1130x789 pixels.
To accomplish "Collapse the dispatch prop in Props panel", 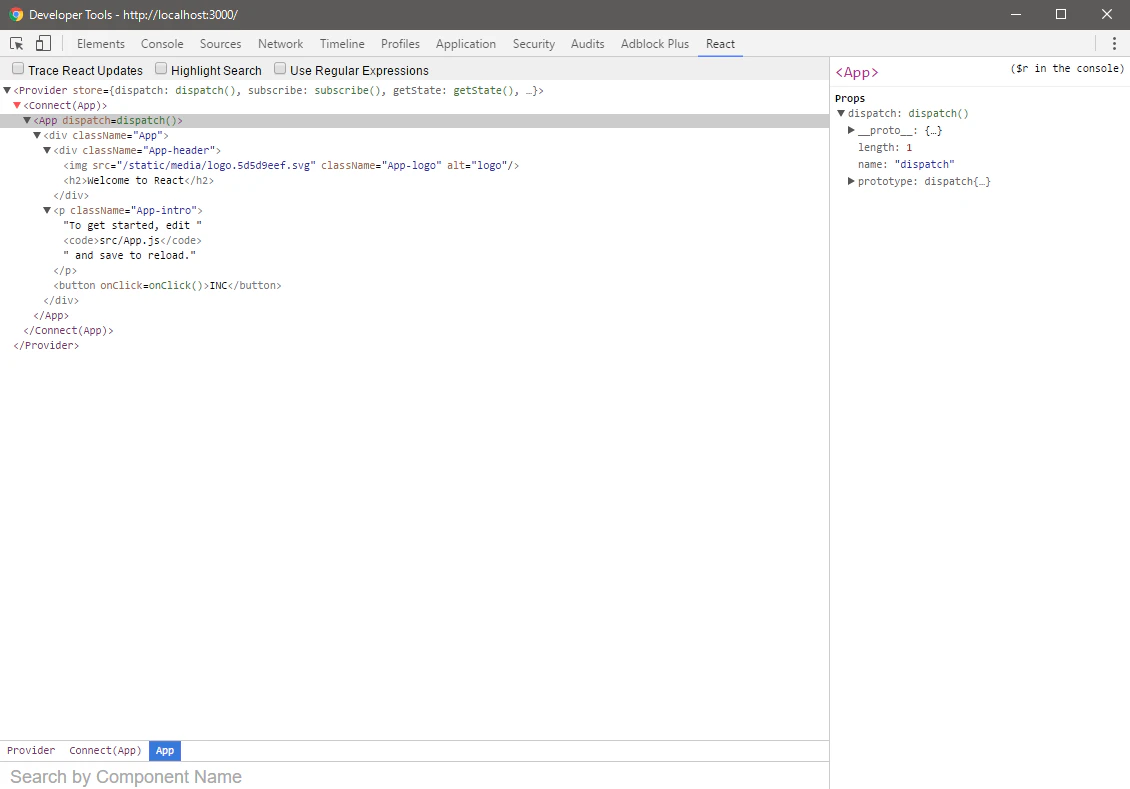I will click(841, 113).
